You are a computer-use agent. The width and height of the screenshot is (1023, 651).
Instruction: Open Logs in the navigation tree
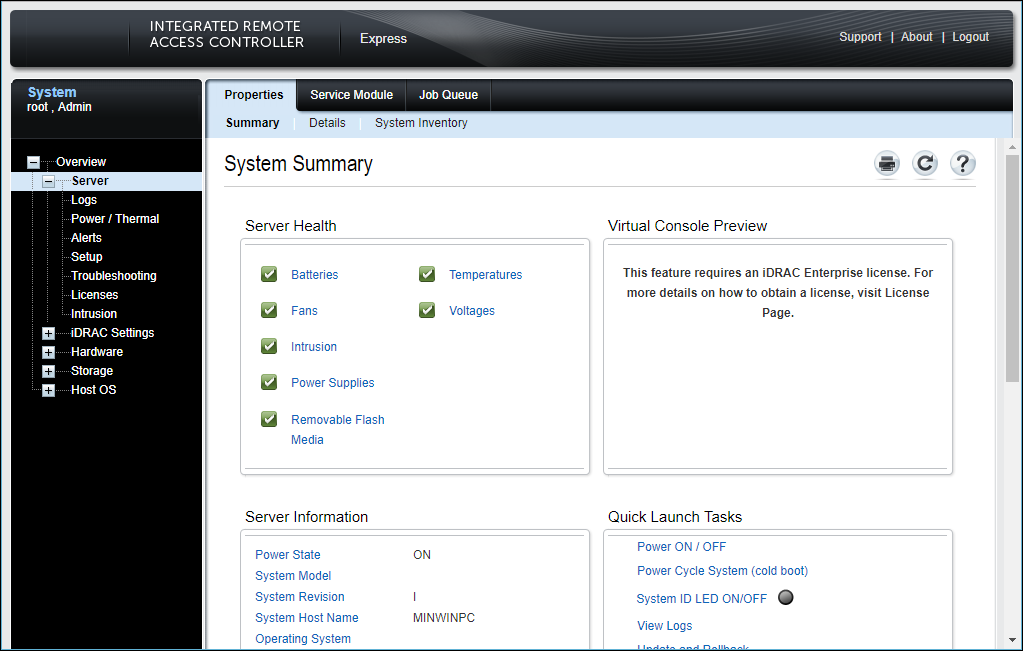coord(84,200)
